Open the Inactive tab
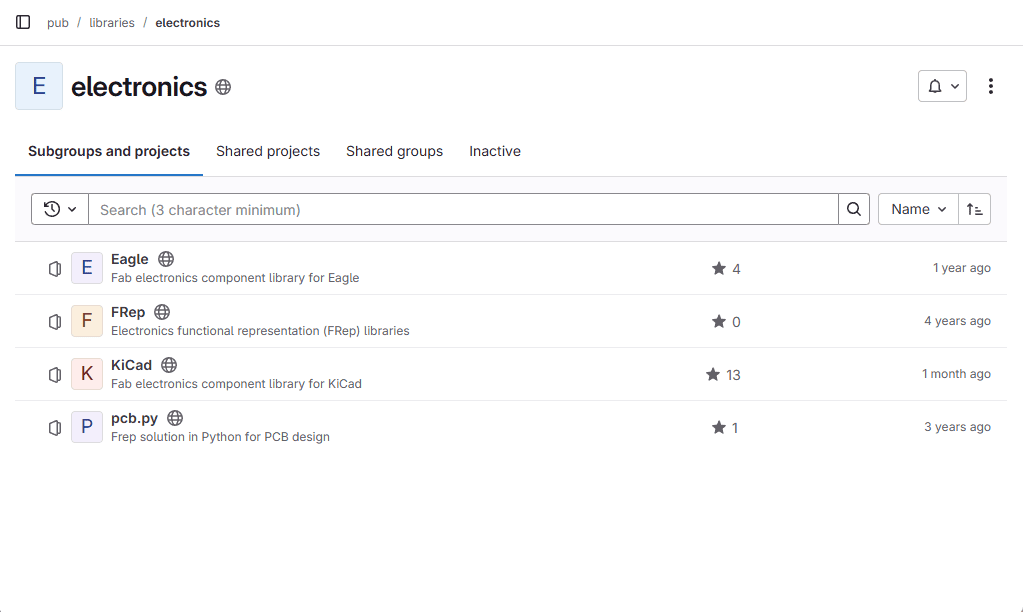Screen dimensions: 1023x612 [495, 151]
